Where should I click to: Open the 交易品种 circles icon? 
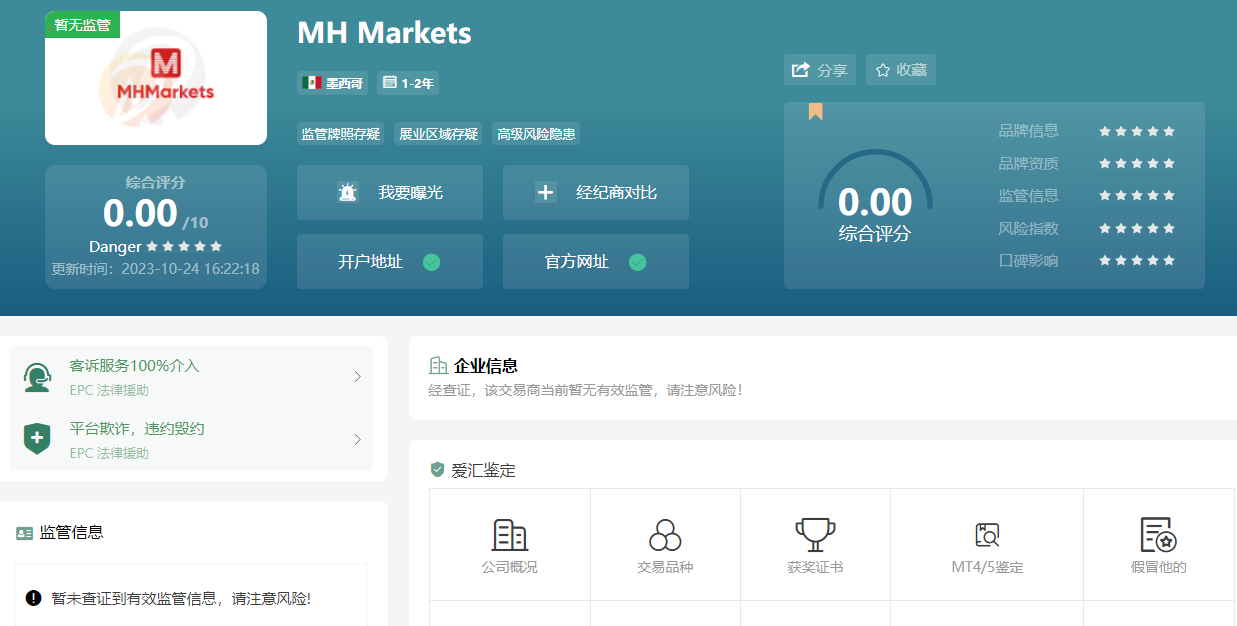665,535
